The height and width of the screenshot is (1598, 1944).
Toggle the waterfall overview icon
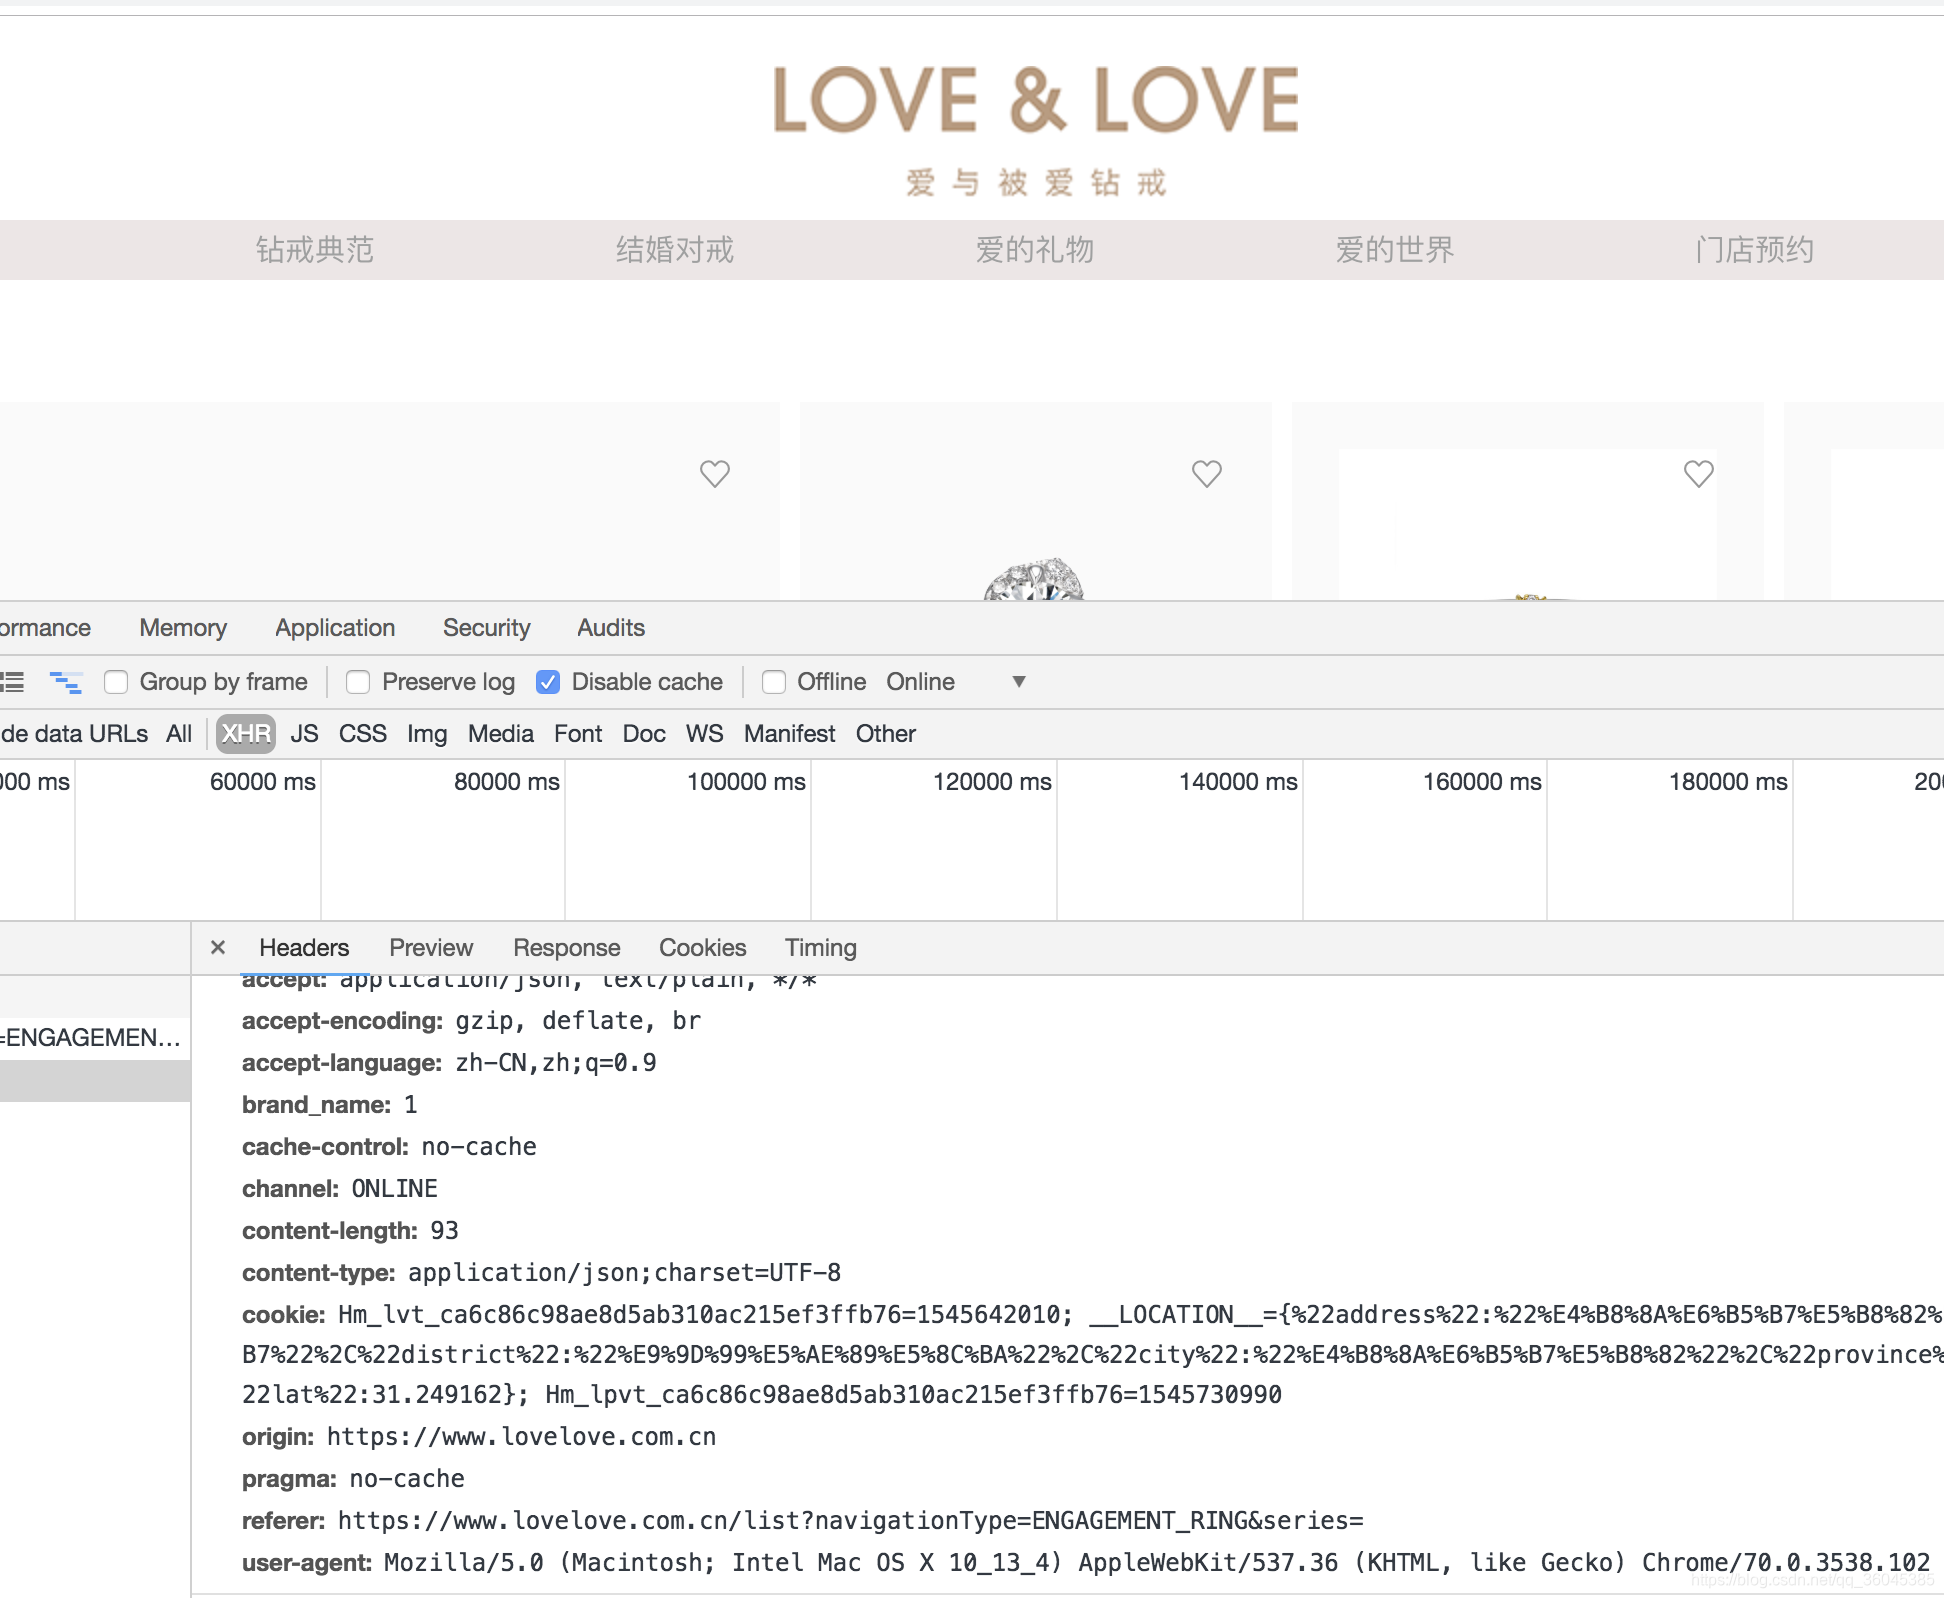66,681
